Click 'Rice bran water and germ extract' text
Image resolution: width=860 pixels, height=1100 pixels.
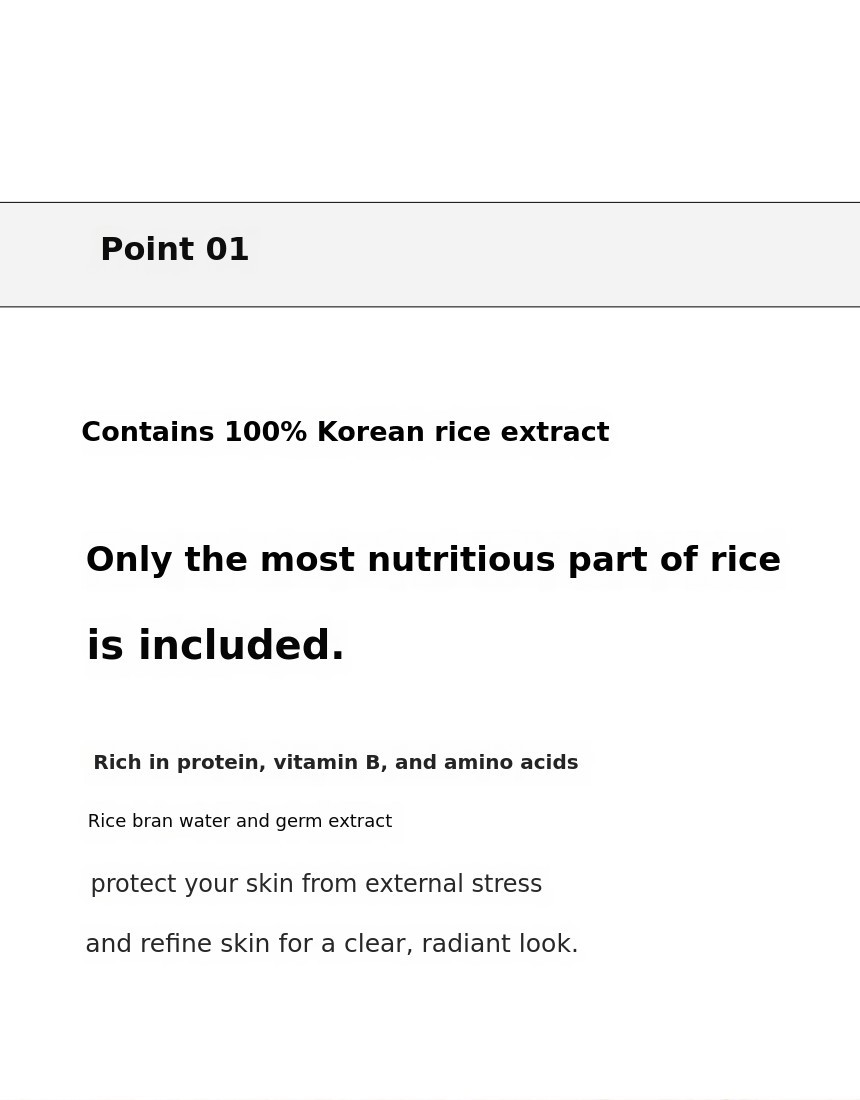coord(240,821)
